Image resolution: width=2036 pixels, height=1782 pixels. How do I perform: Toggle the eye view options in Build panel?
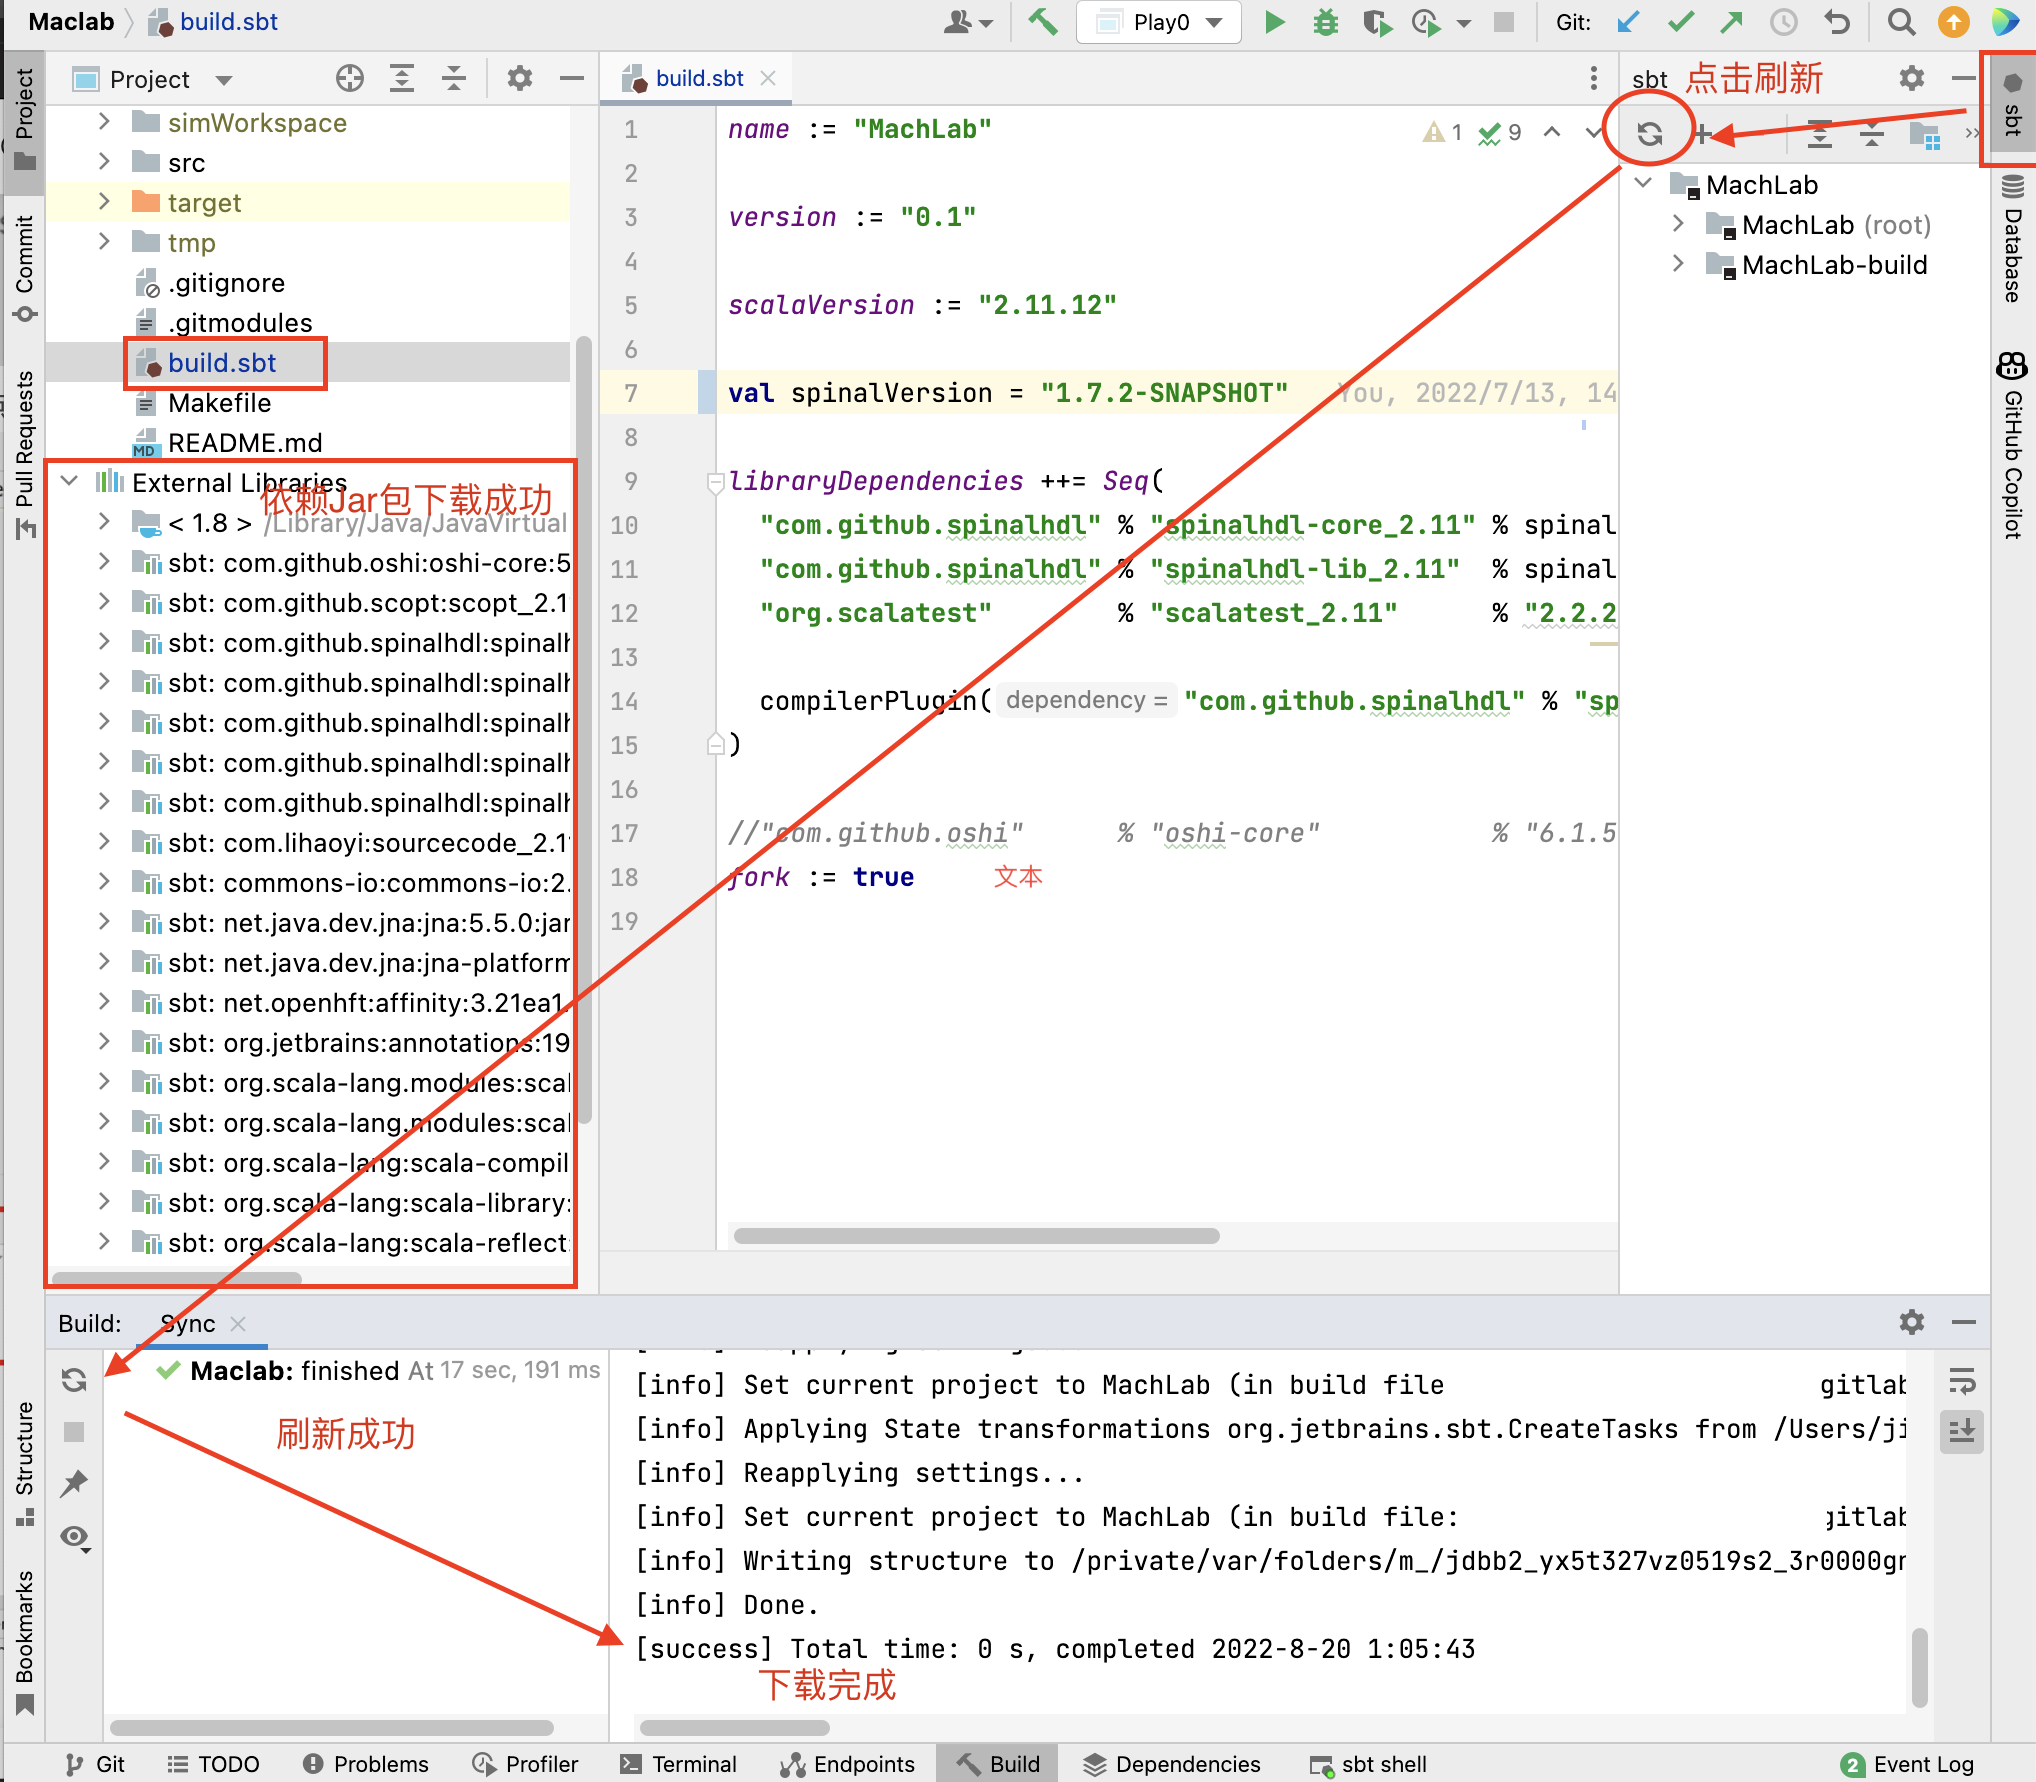[74, 1537]
